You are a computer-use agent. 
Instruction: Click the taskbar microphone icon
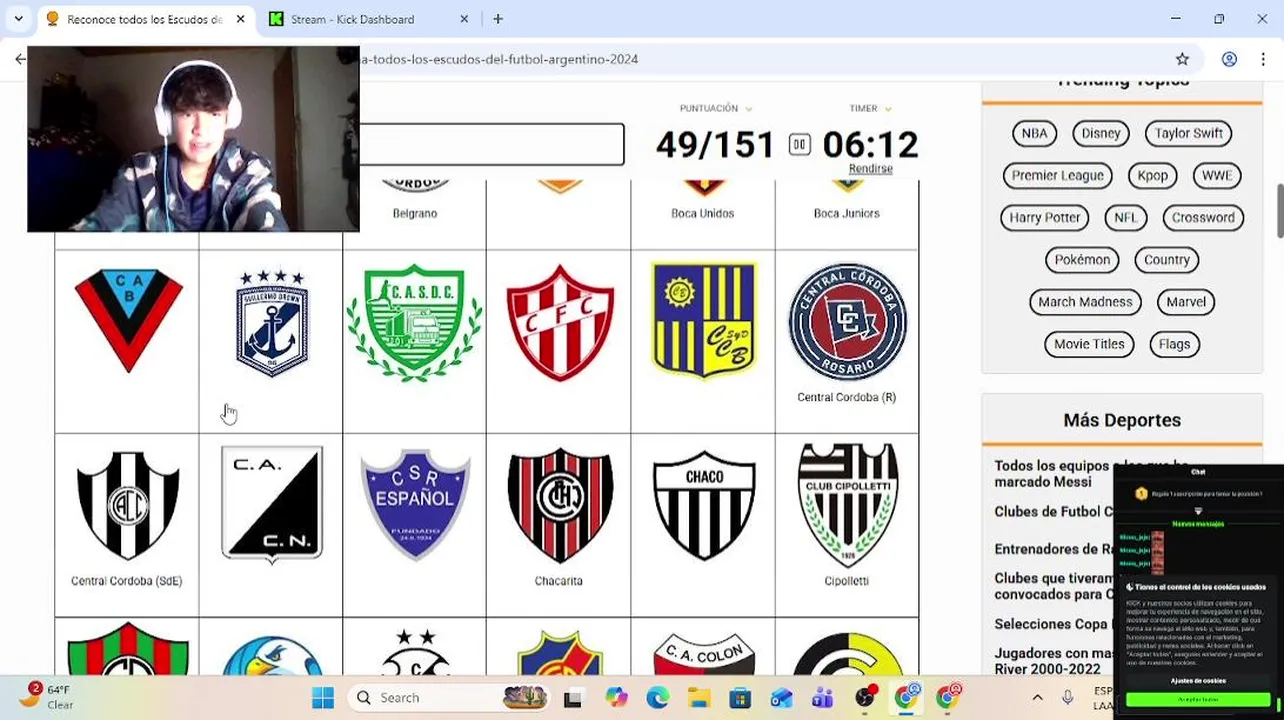[x=1068, y=698]
